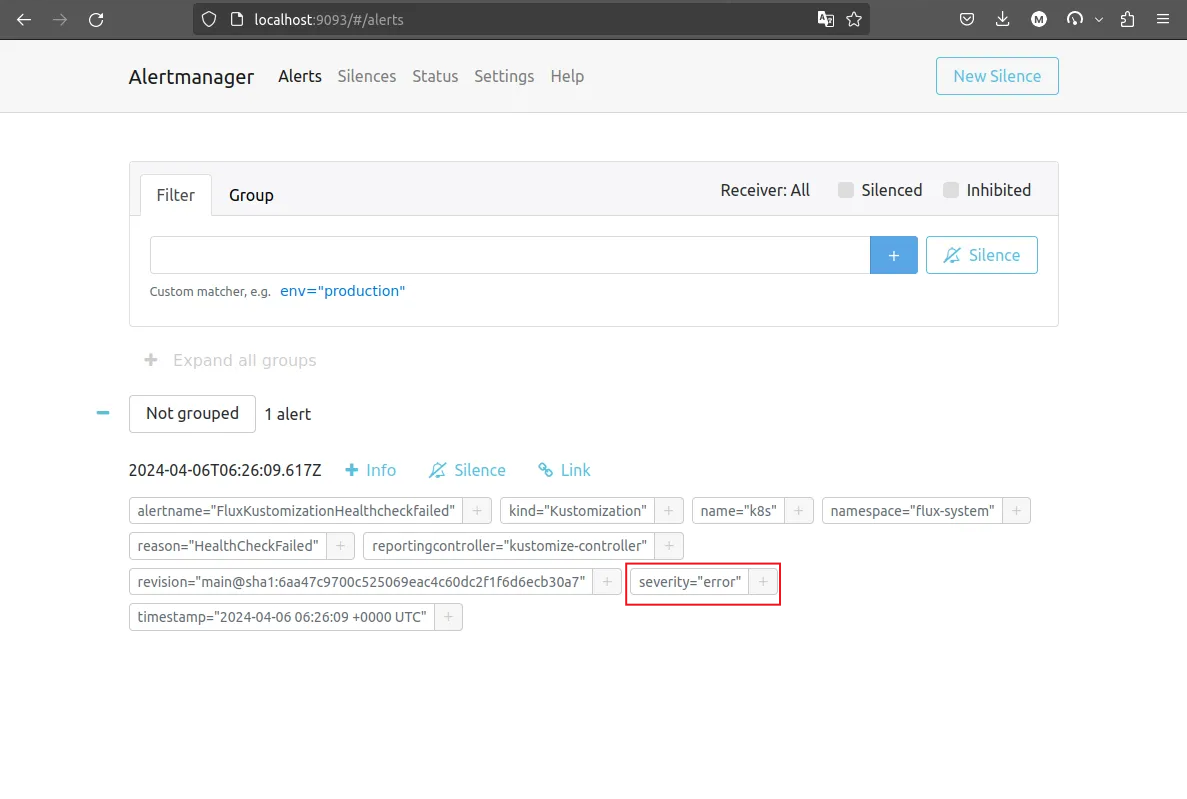Image resolution: width=1187 pixels, height=799 pixels.
Task: Enable the Inhibited checkbox
Action: [951, 190]
